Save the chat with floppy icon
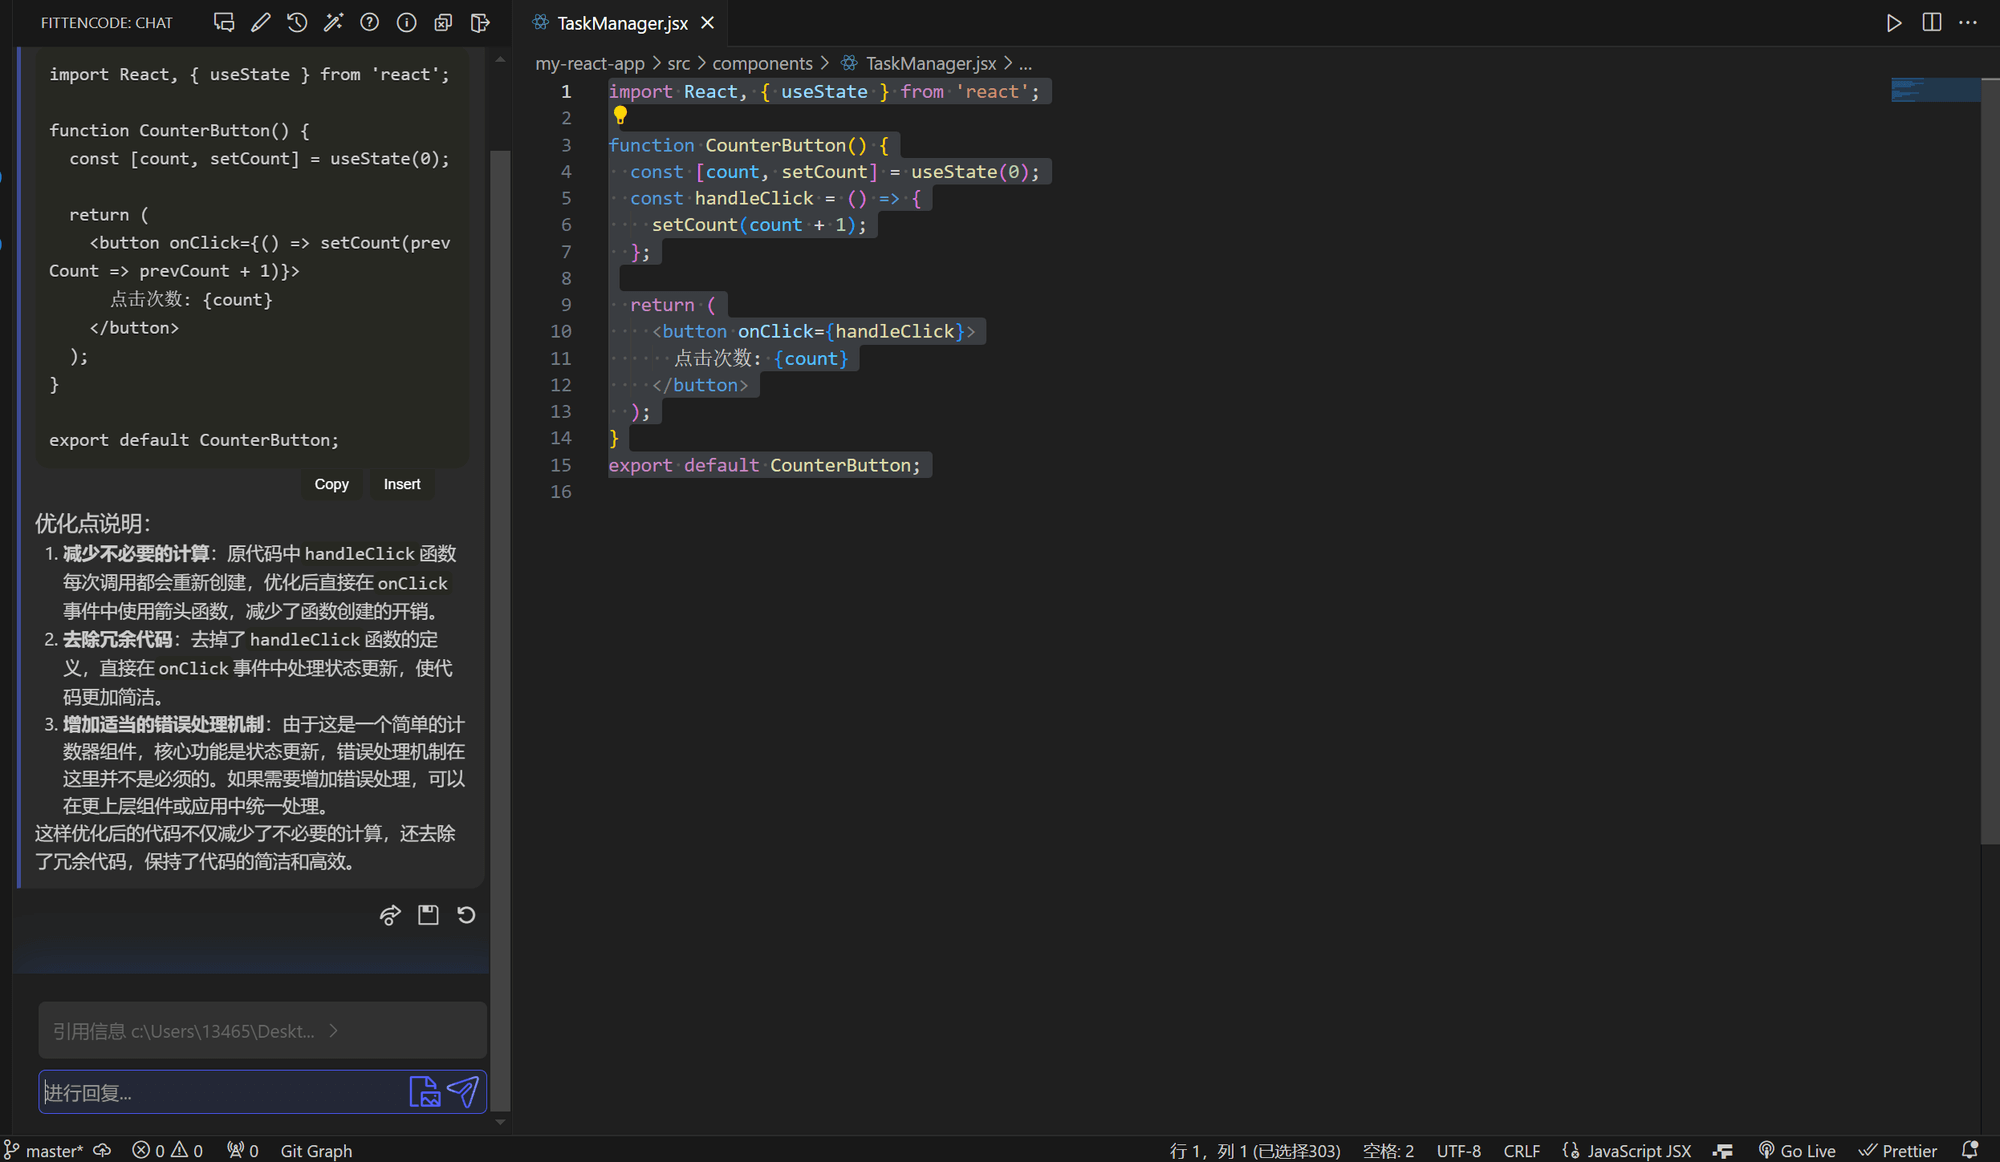This screenshot has width=2000, height=1162. (428, 915)
